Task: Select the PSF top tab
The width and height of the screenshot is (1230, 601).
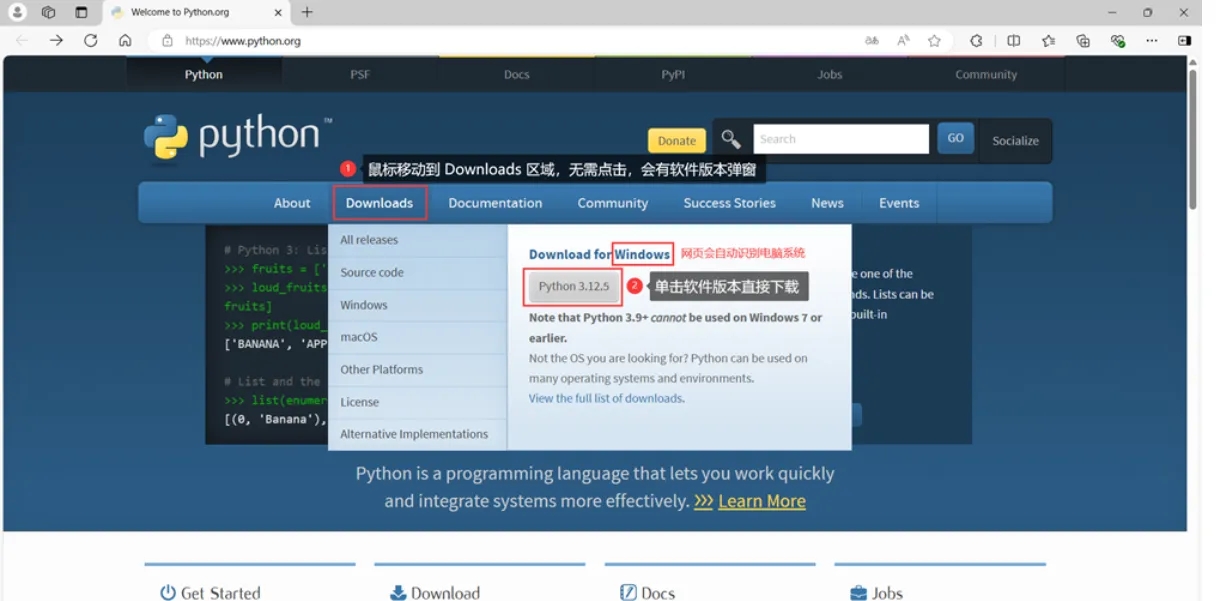Action: point(360,74)
